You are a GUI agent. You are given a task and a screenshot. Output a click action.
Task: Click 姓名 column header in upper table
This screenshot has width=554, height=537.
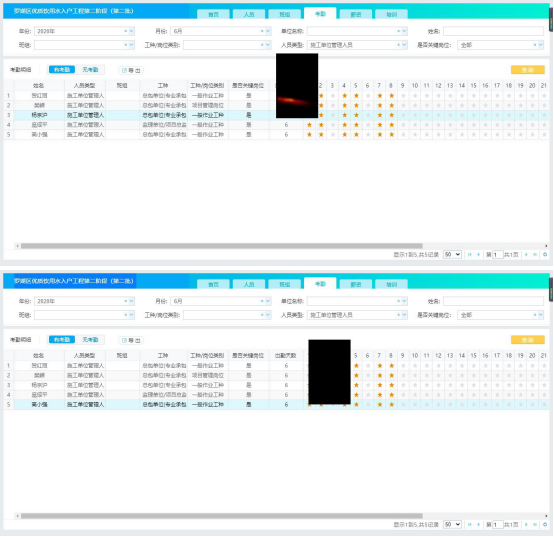point(39,85)
